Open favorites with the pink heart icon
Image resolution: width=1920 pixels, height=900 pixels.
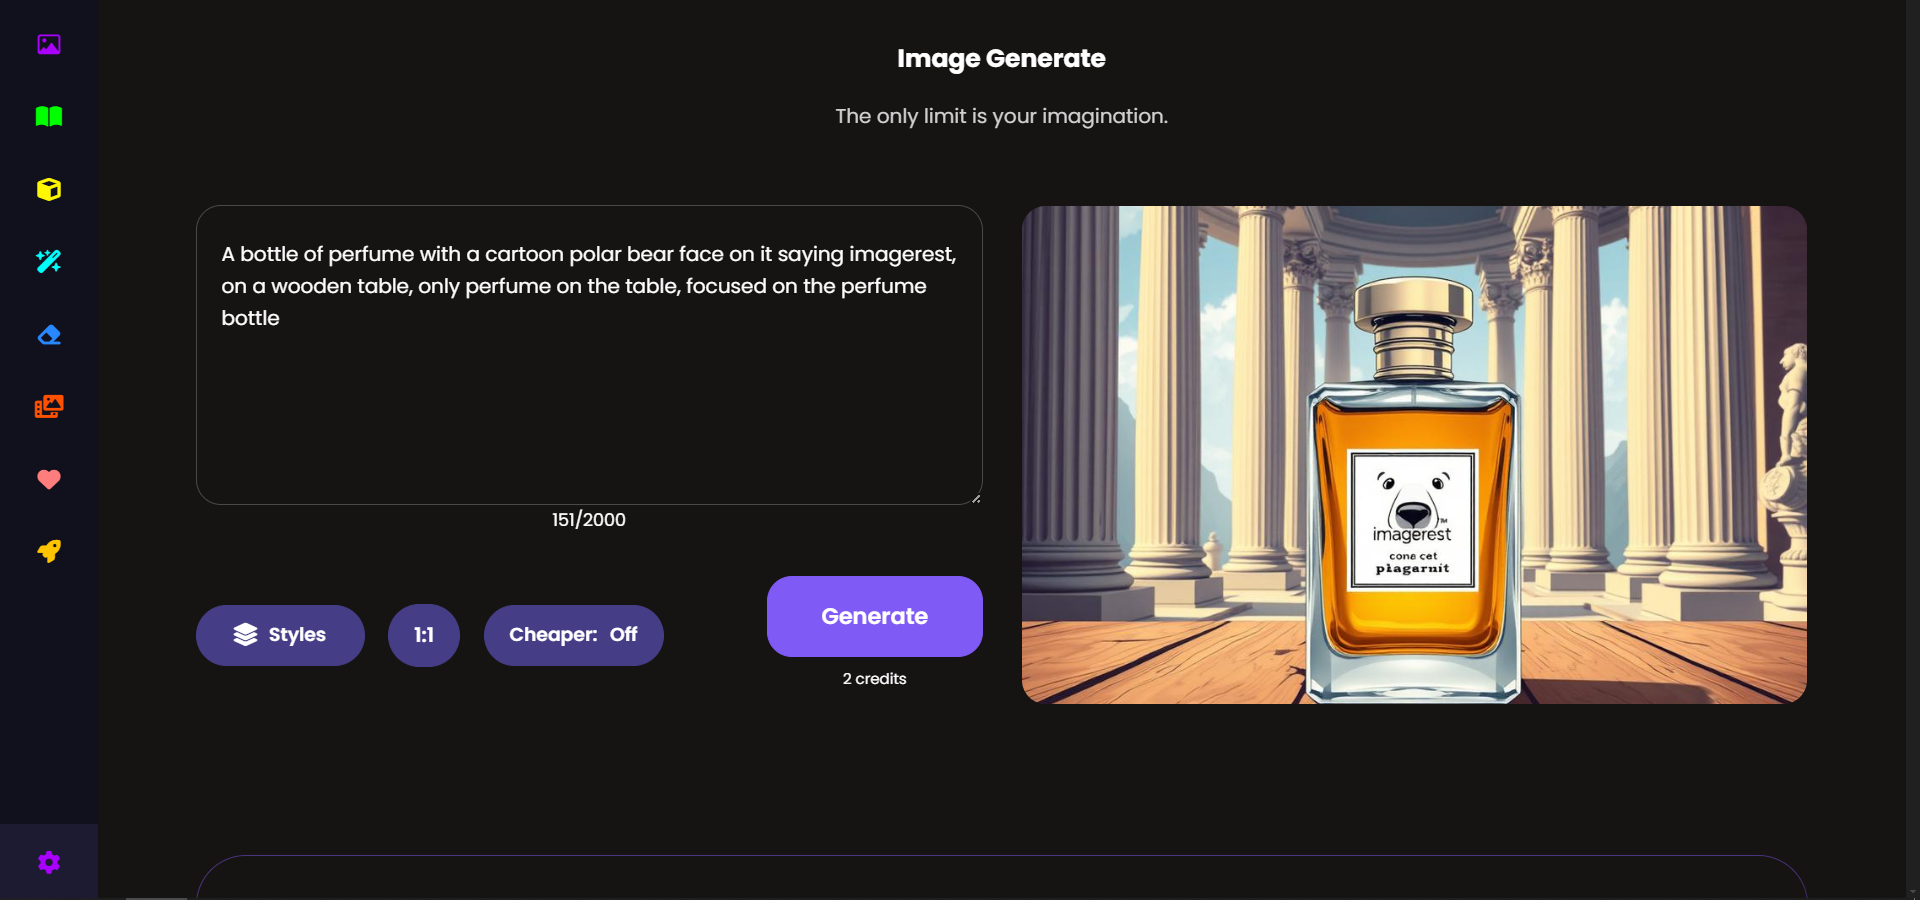(49, 479)
